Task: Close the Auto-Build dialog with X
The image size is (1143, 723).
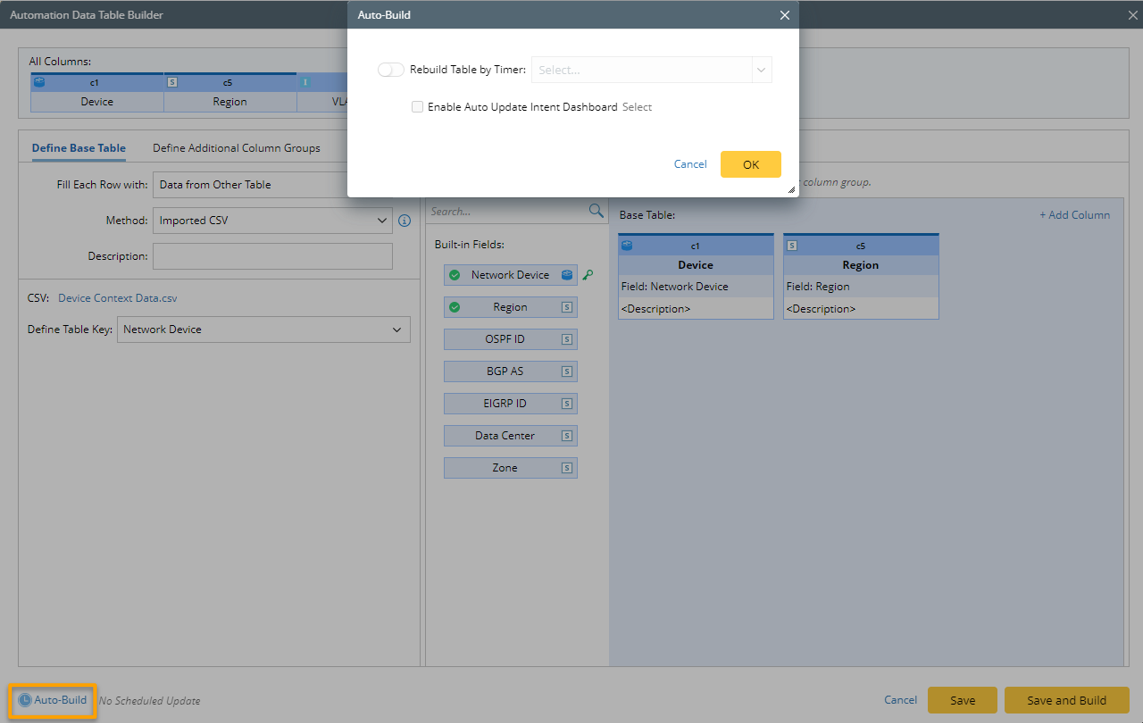Action: tap(784, 15)
